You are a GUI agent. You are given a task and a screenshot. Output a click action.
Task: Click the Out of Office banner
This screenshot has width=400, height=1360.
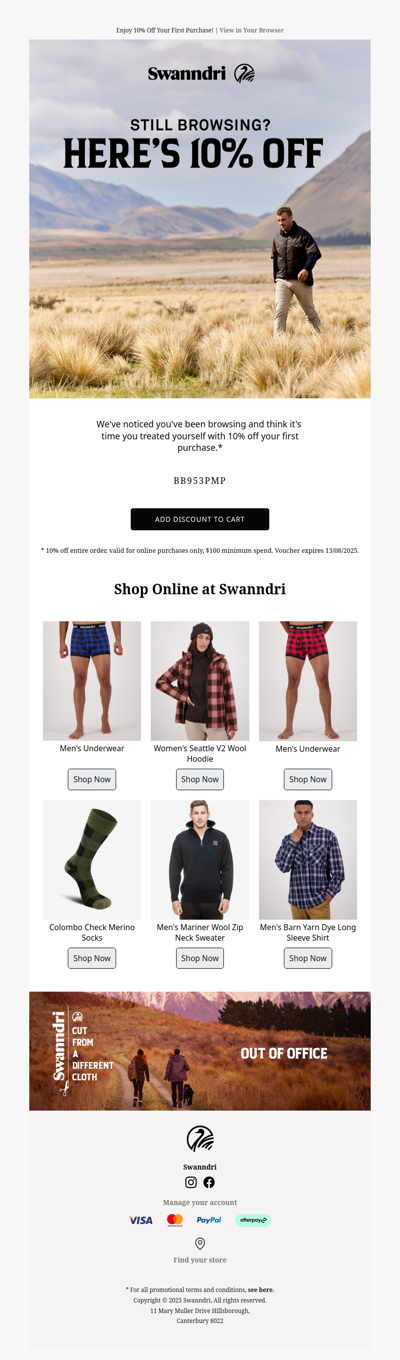point(200,1051)
